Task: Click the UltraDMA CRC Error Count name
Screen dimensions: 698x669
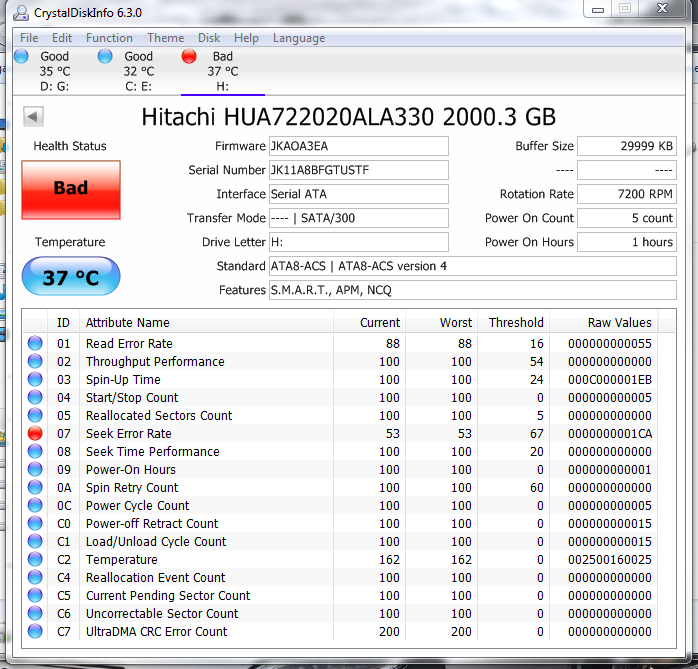Action: tap(156, 632)
